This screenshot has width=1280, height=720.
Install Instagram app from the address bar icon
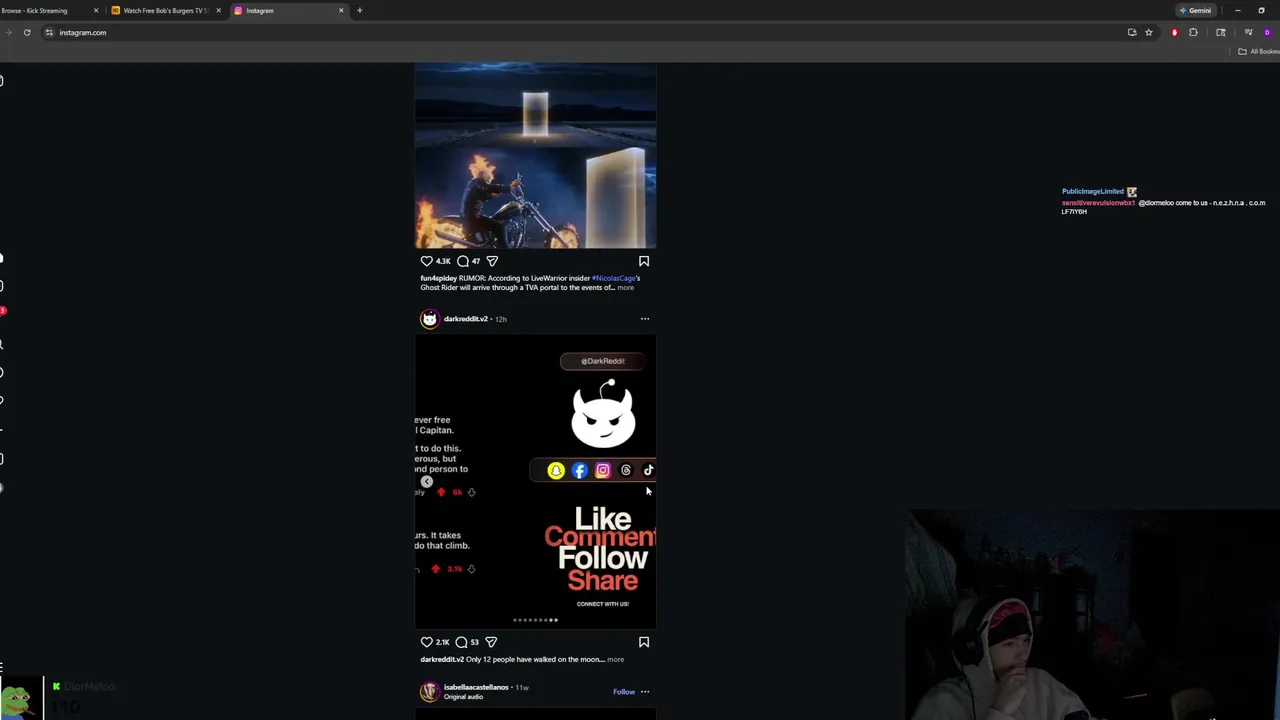[x=1132, y=32]
